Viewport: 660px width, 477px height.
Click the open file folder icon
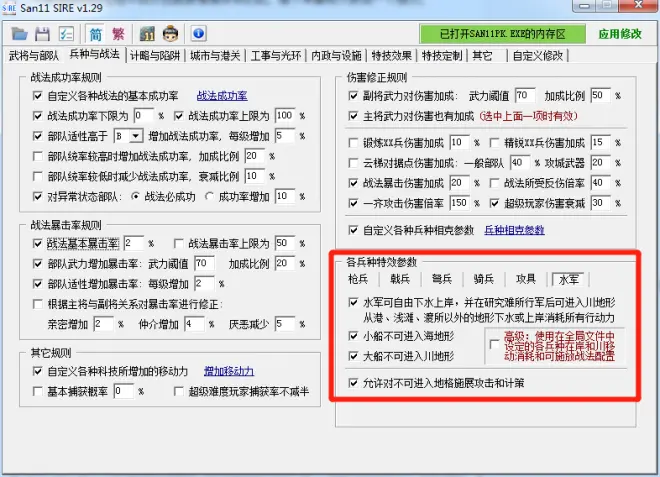pyautogui.click(x=15, y=34)
